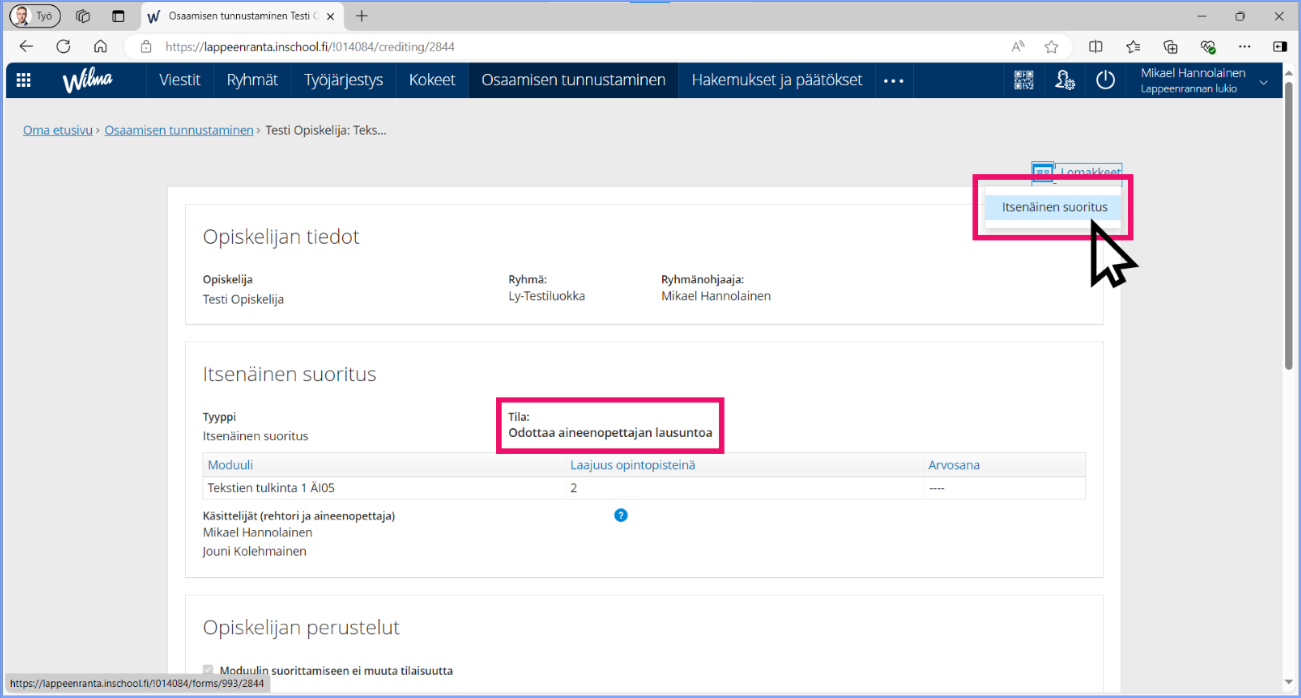Toggle the browser sidebar icon

[x=1280, y=46]
